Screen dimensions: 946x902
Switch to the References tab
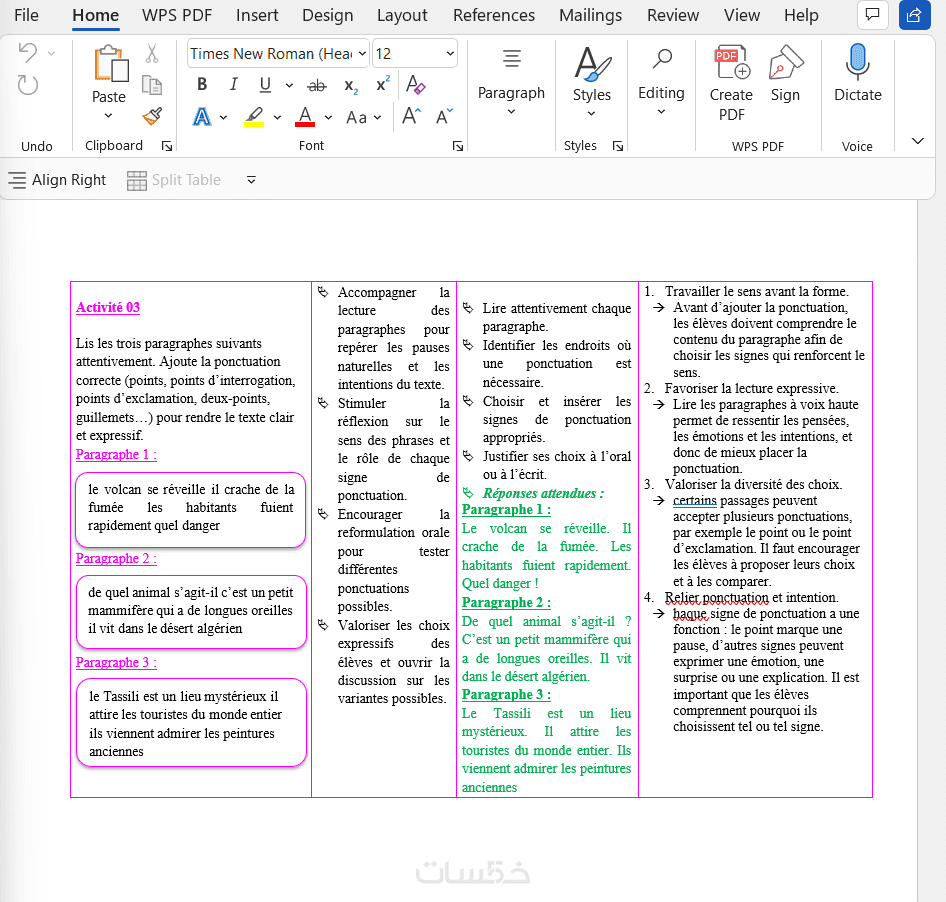494,15
